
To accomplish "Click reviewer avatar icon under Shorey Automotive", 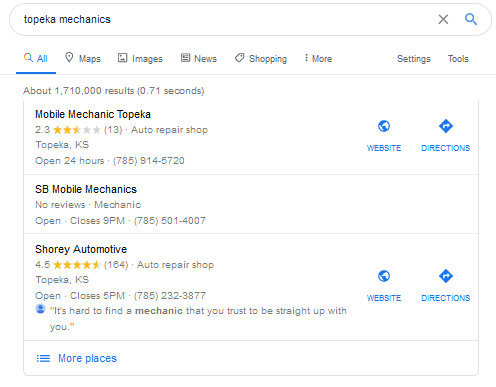I will click(x=40, y=309).
